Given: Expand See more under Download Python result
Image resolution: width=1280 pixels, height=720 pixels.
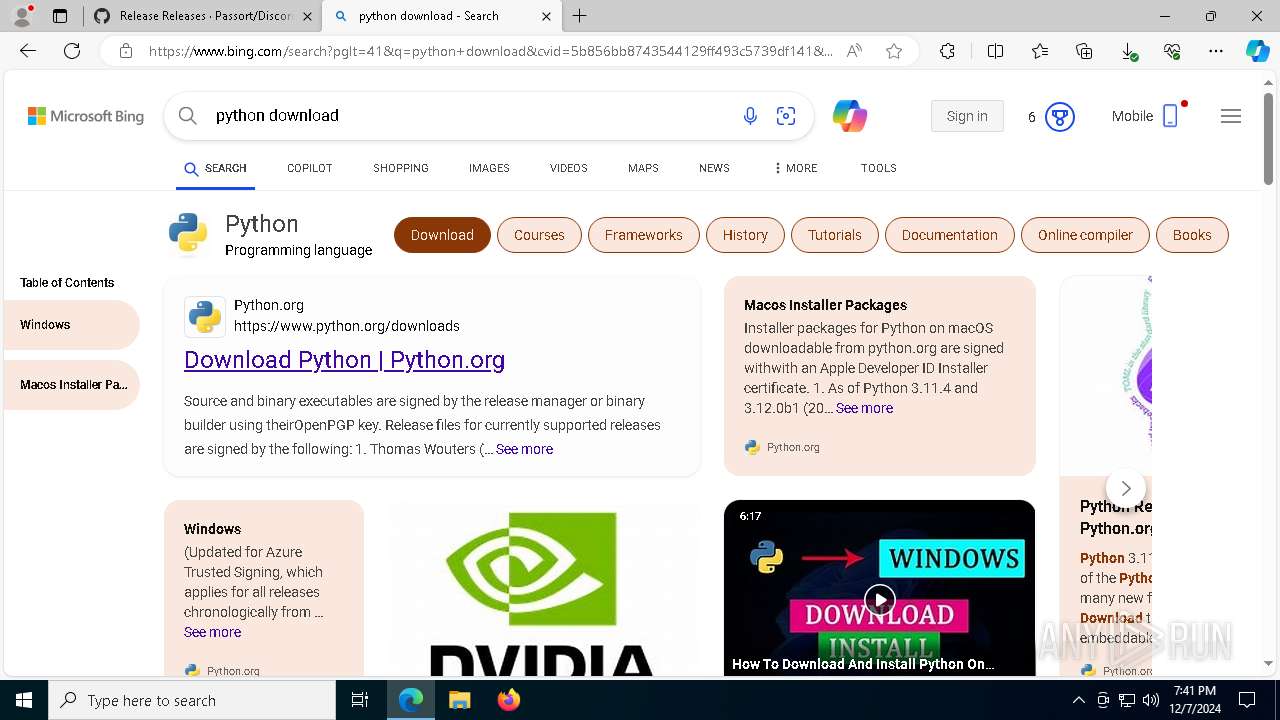Looking at the screenshot, I should coord(524,449).
